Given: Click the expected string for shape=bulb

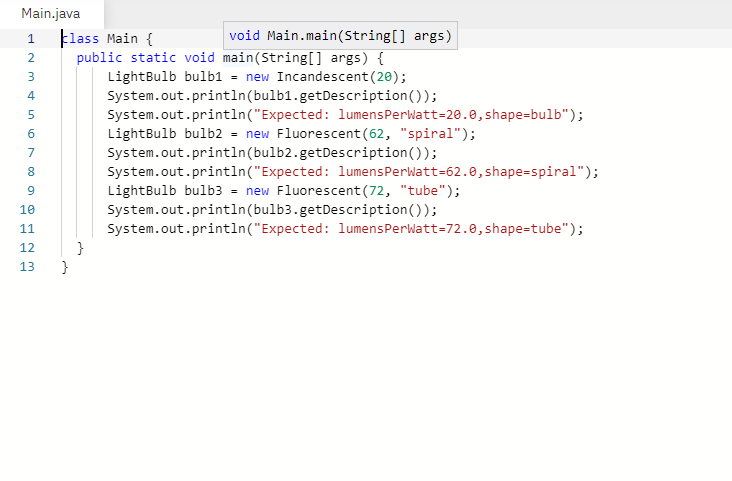Looking at the screenshot, I should click(x=411, y=115).
